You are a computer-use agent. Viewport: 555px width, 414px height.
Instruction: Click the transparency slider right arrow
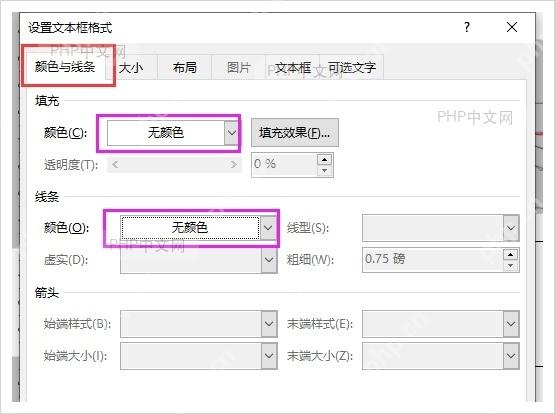[x=233, y=165]
